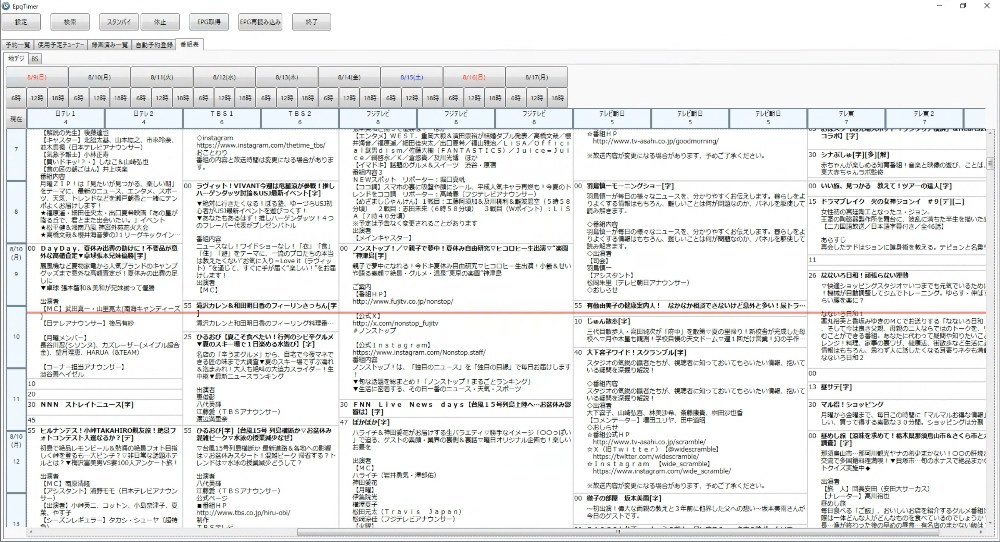Open the 使用予定チューナー tab
Screen dimensions: 1000x542
pyautogui.click(x=60, y=45)
